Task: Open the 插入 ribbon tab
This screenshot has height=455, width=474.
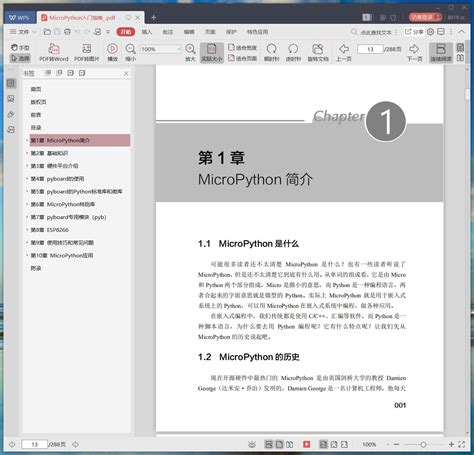Action: (147, 32)
